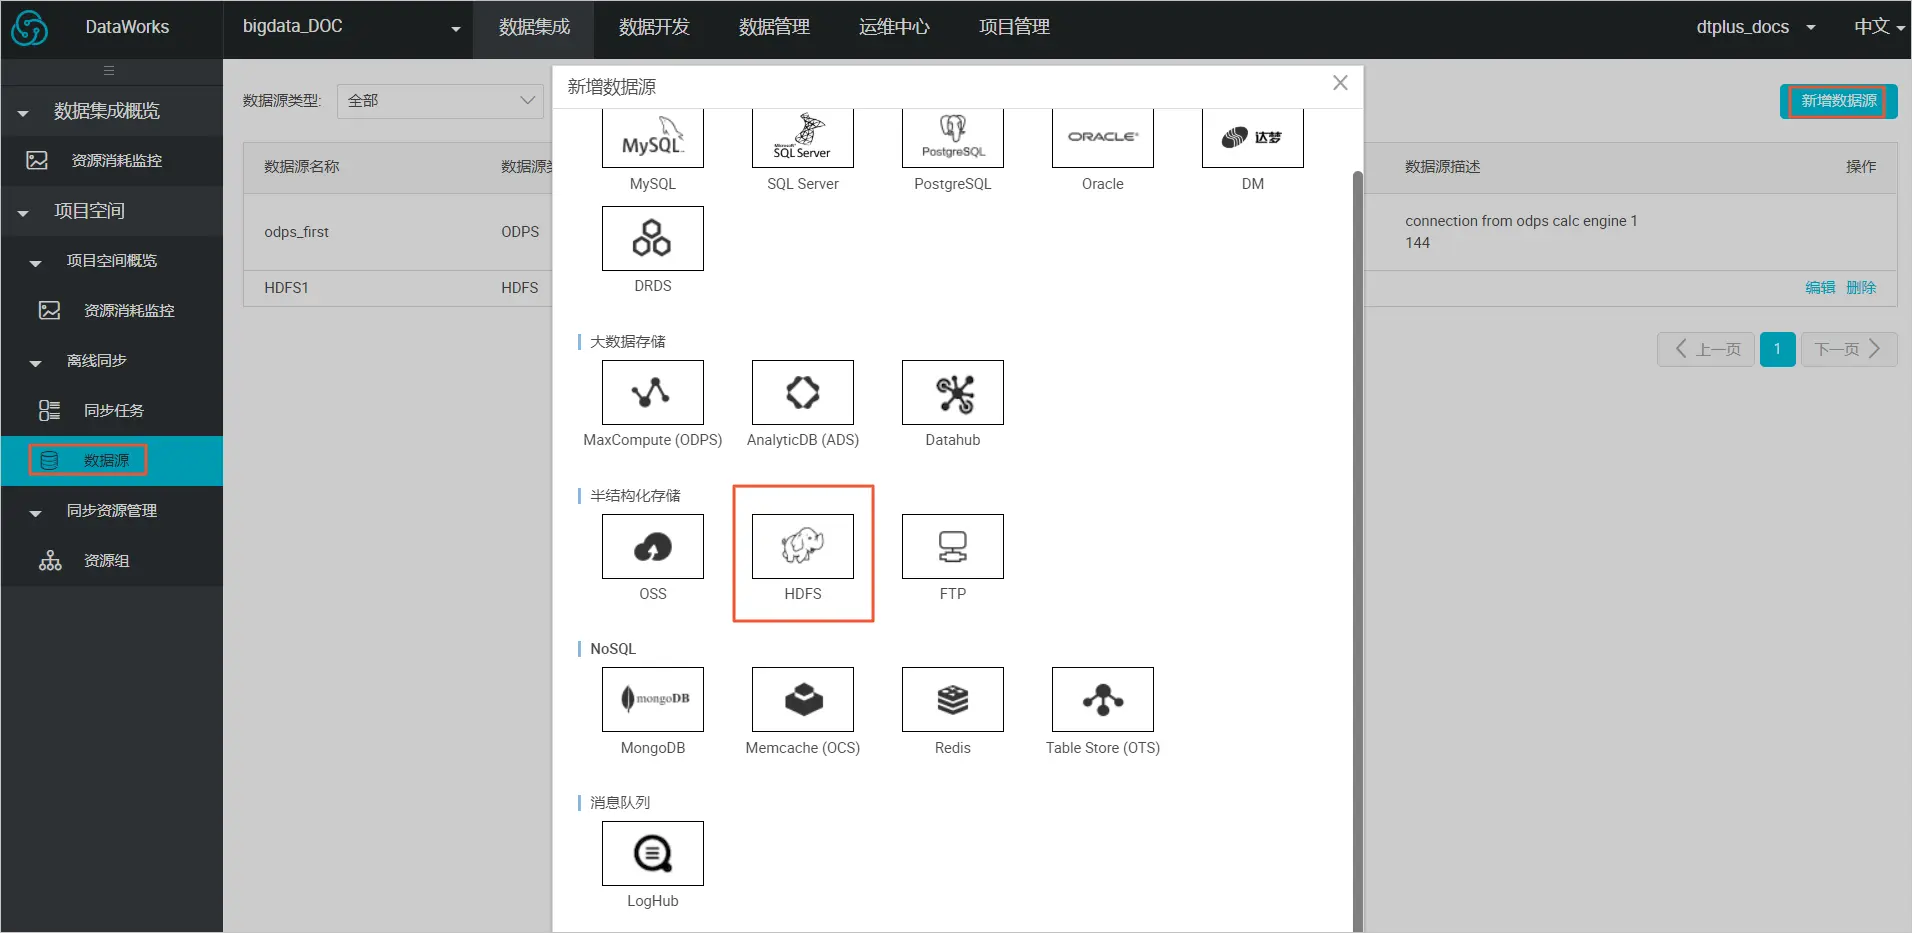Viewport: 1912px width, 933px height.
Task: Click the 半结构化存储 section heading
Action: (635, 496)
